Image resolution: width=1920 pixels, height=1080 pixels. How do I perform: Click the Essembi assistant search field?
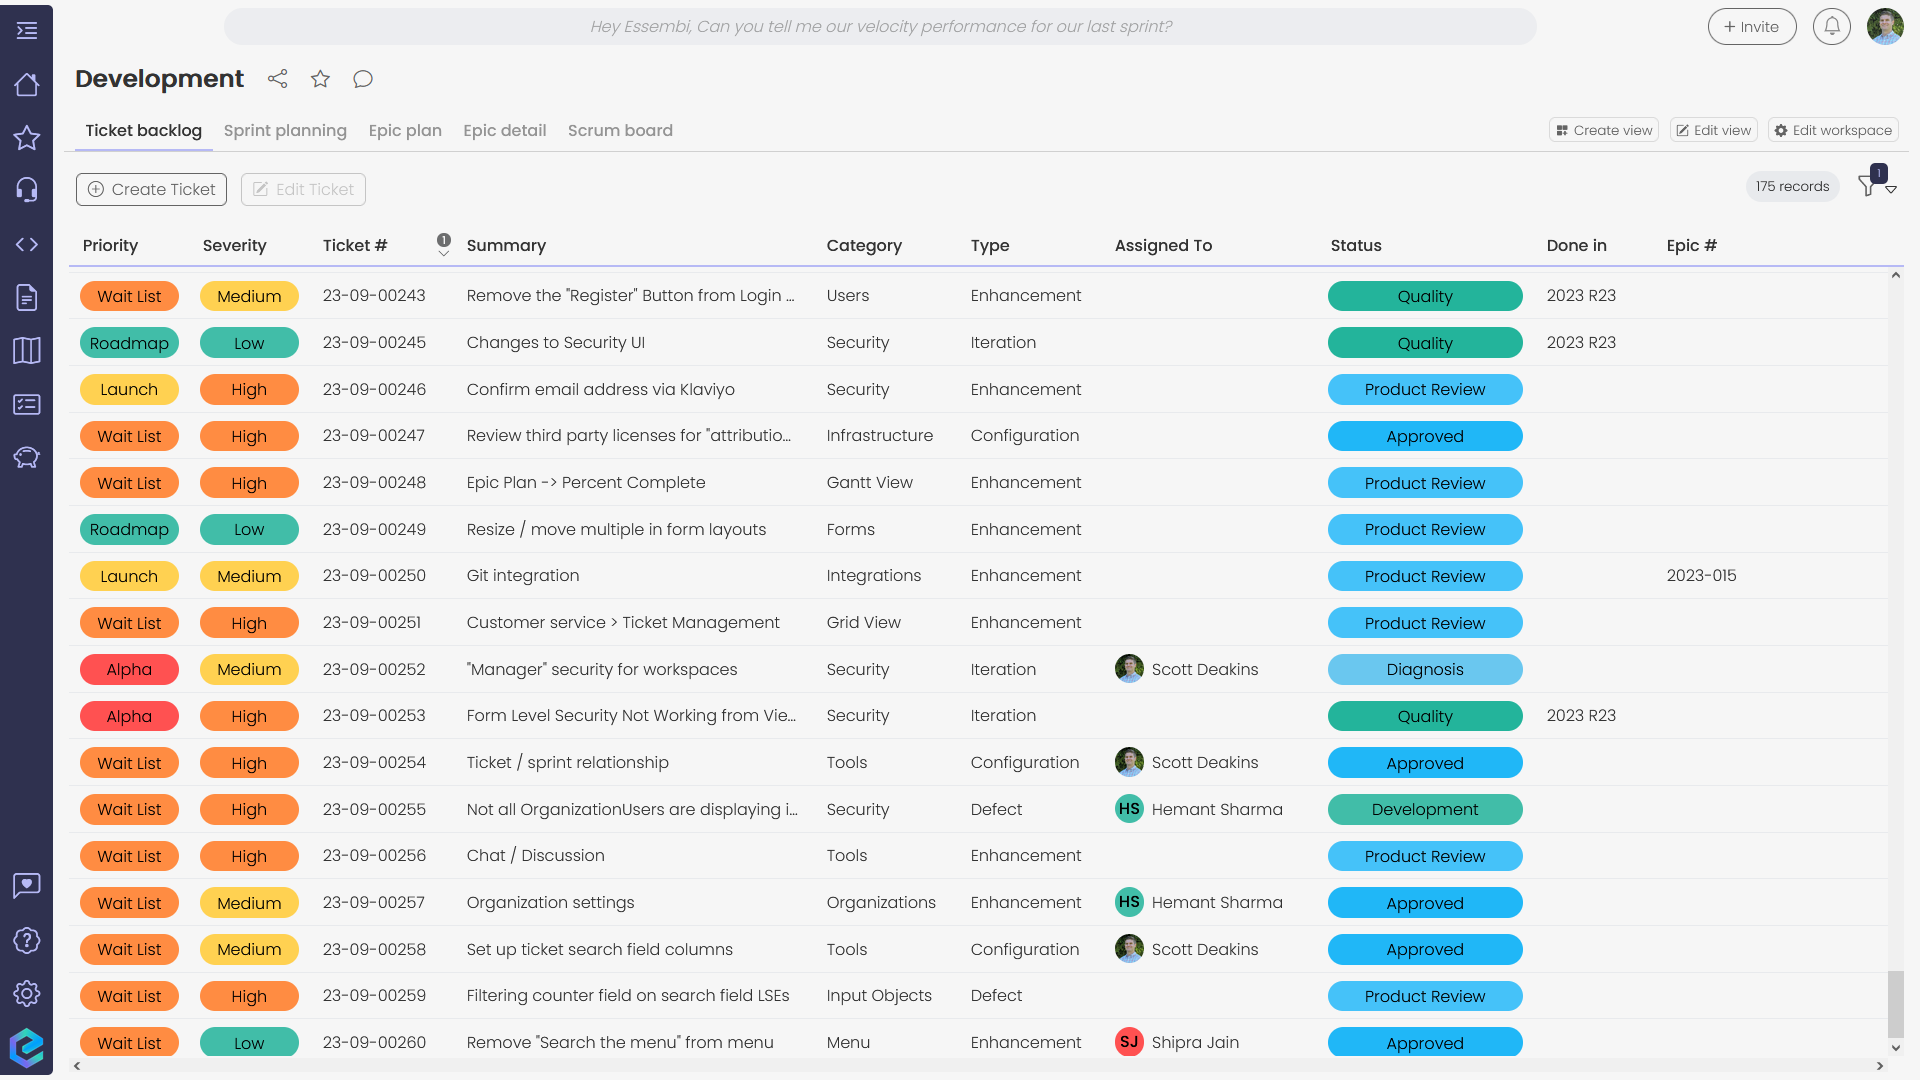(880, 27)
